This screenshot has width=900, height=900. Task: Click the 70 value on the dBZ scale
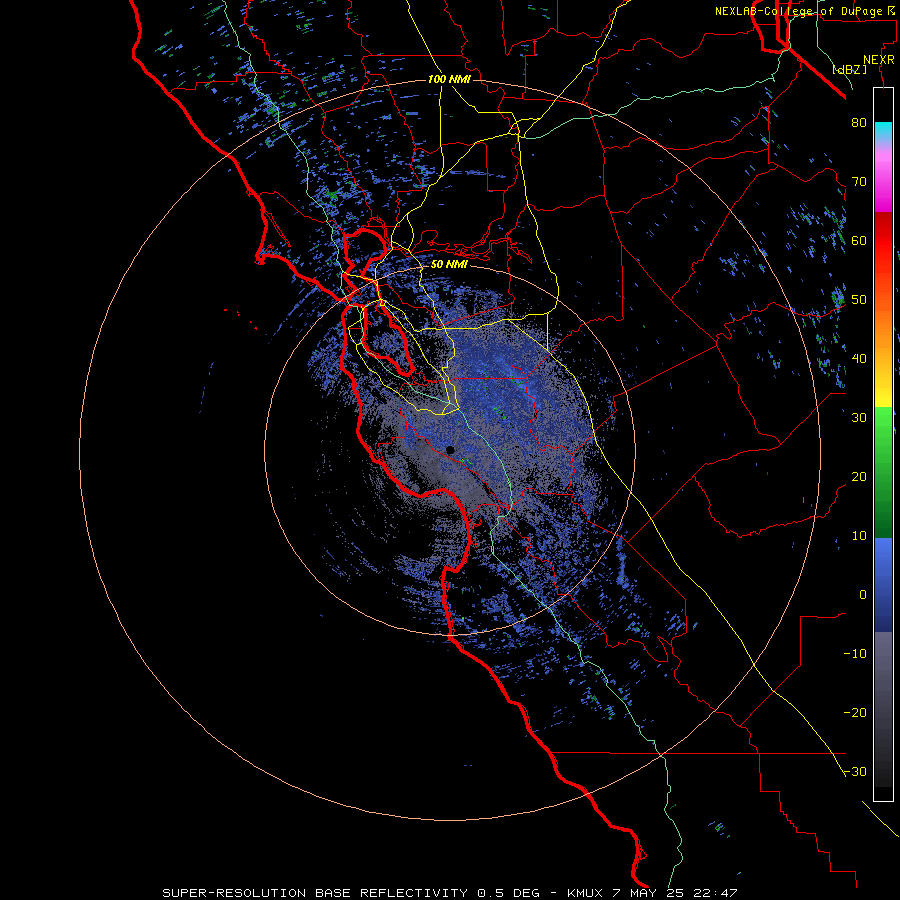coord(859,182)
